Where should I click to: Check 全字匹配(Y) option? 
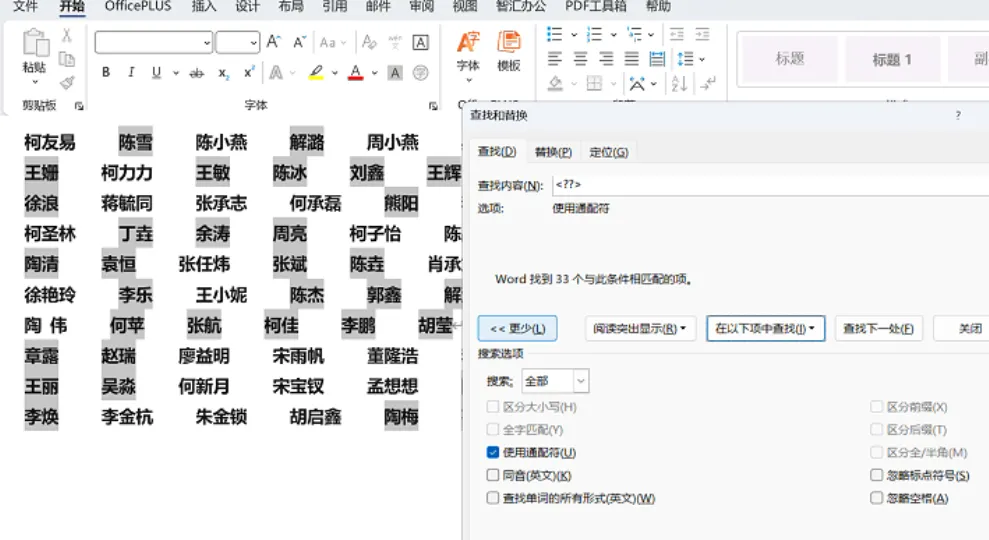click(493, 430)
